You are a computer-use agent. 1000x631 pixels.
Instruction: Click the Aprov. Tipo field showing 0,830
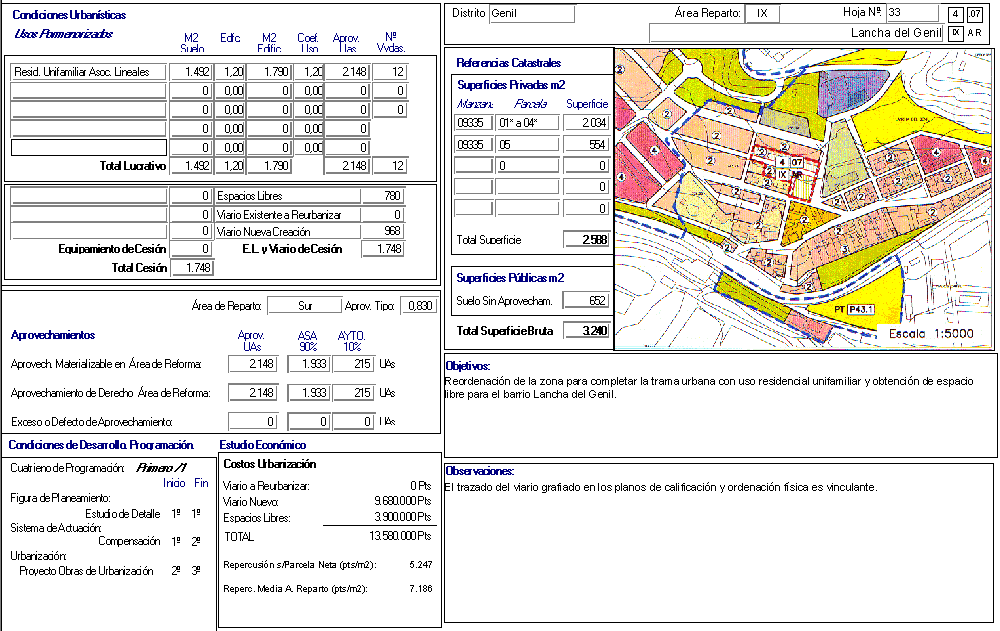[418, 306]
